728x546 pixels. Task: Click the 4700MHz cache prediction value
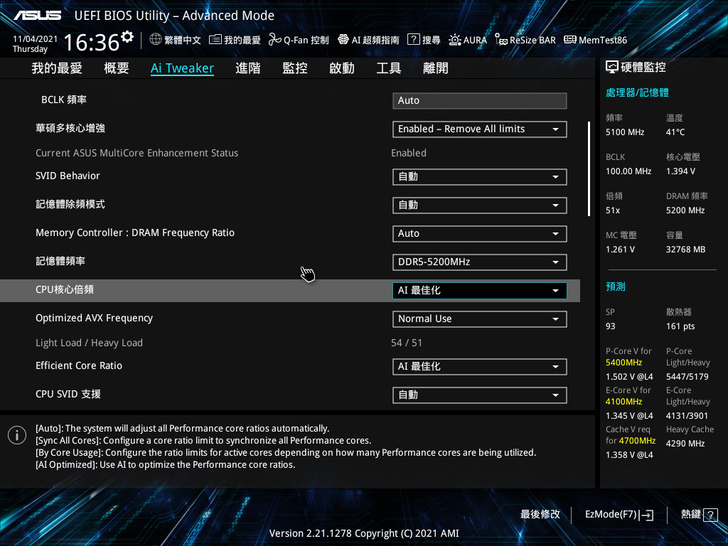click(637, 441)
